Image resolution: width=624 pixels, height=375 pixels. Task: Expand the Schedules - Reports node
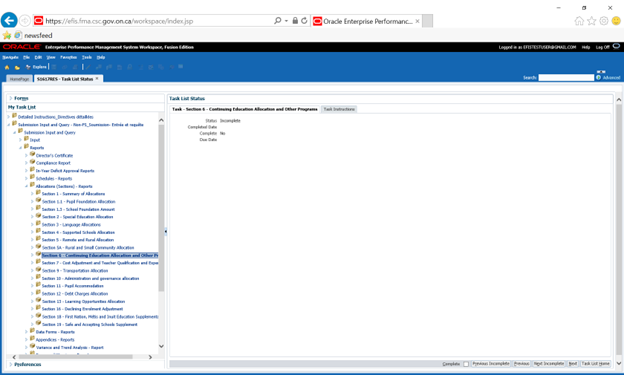(x=26, y=178)
